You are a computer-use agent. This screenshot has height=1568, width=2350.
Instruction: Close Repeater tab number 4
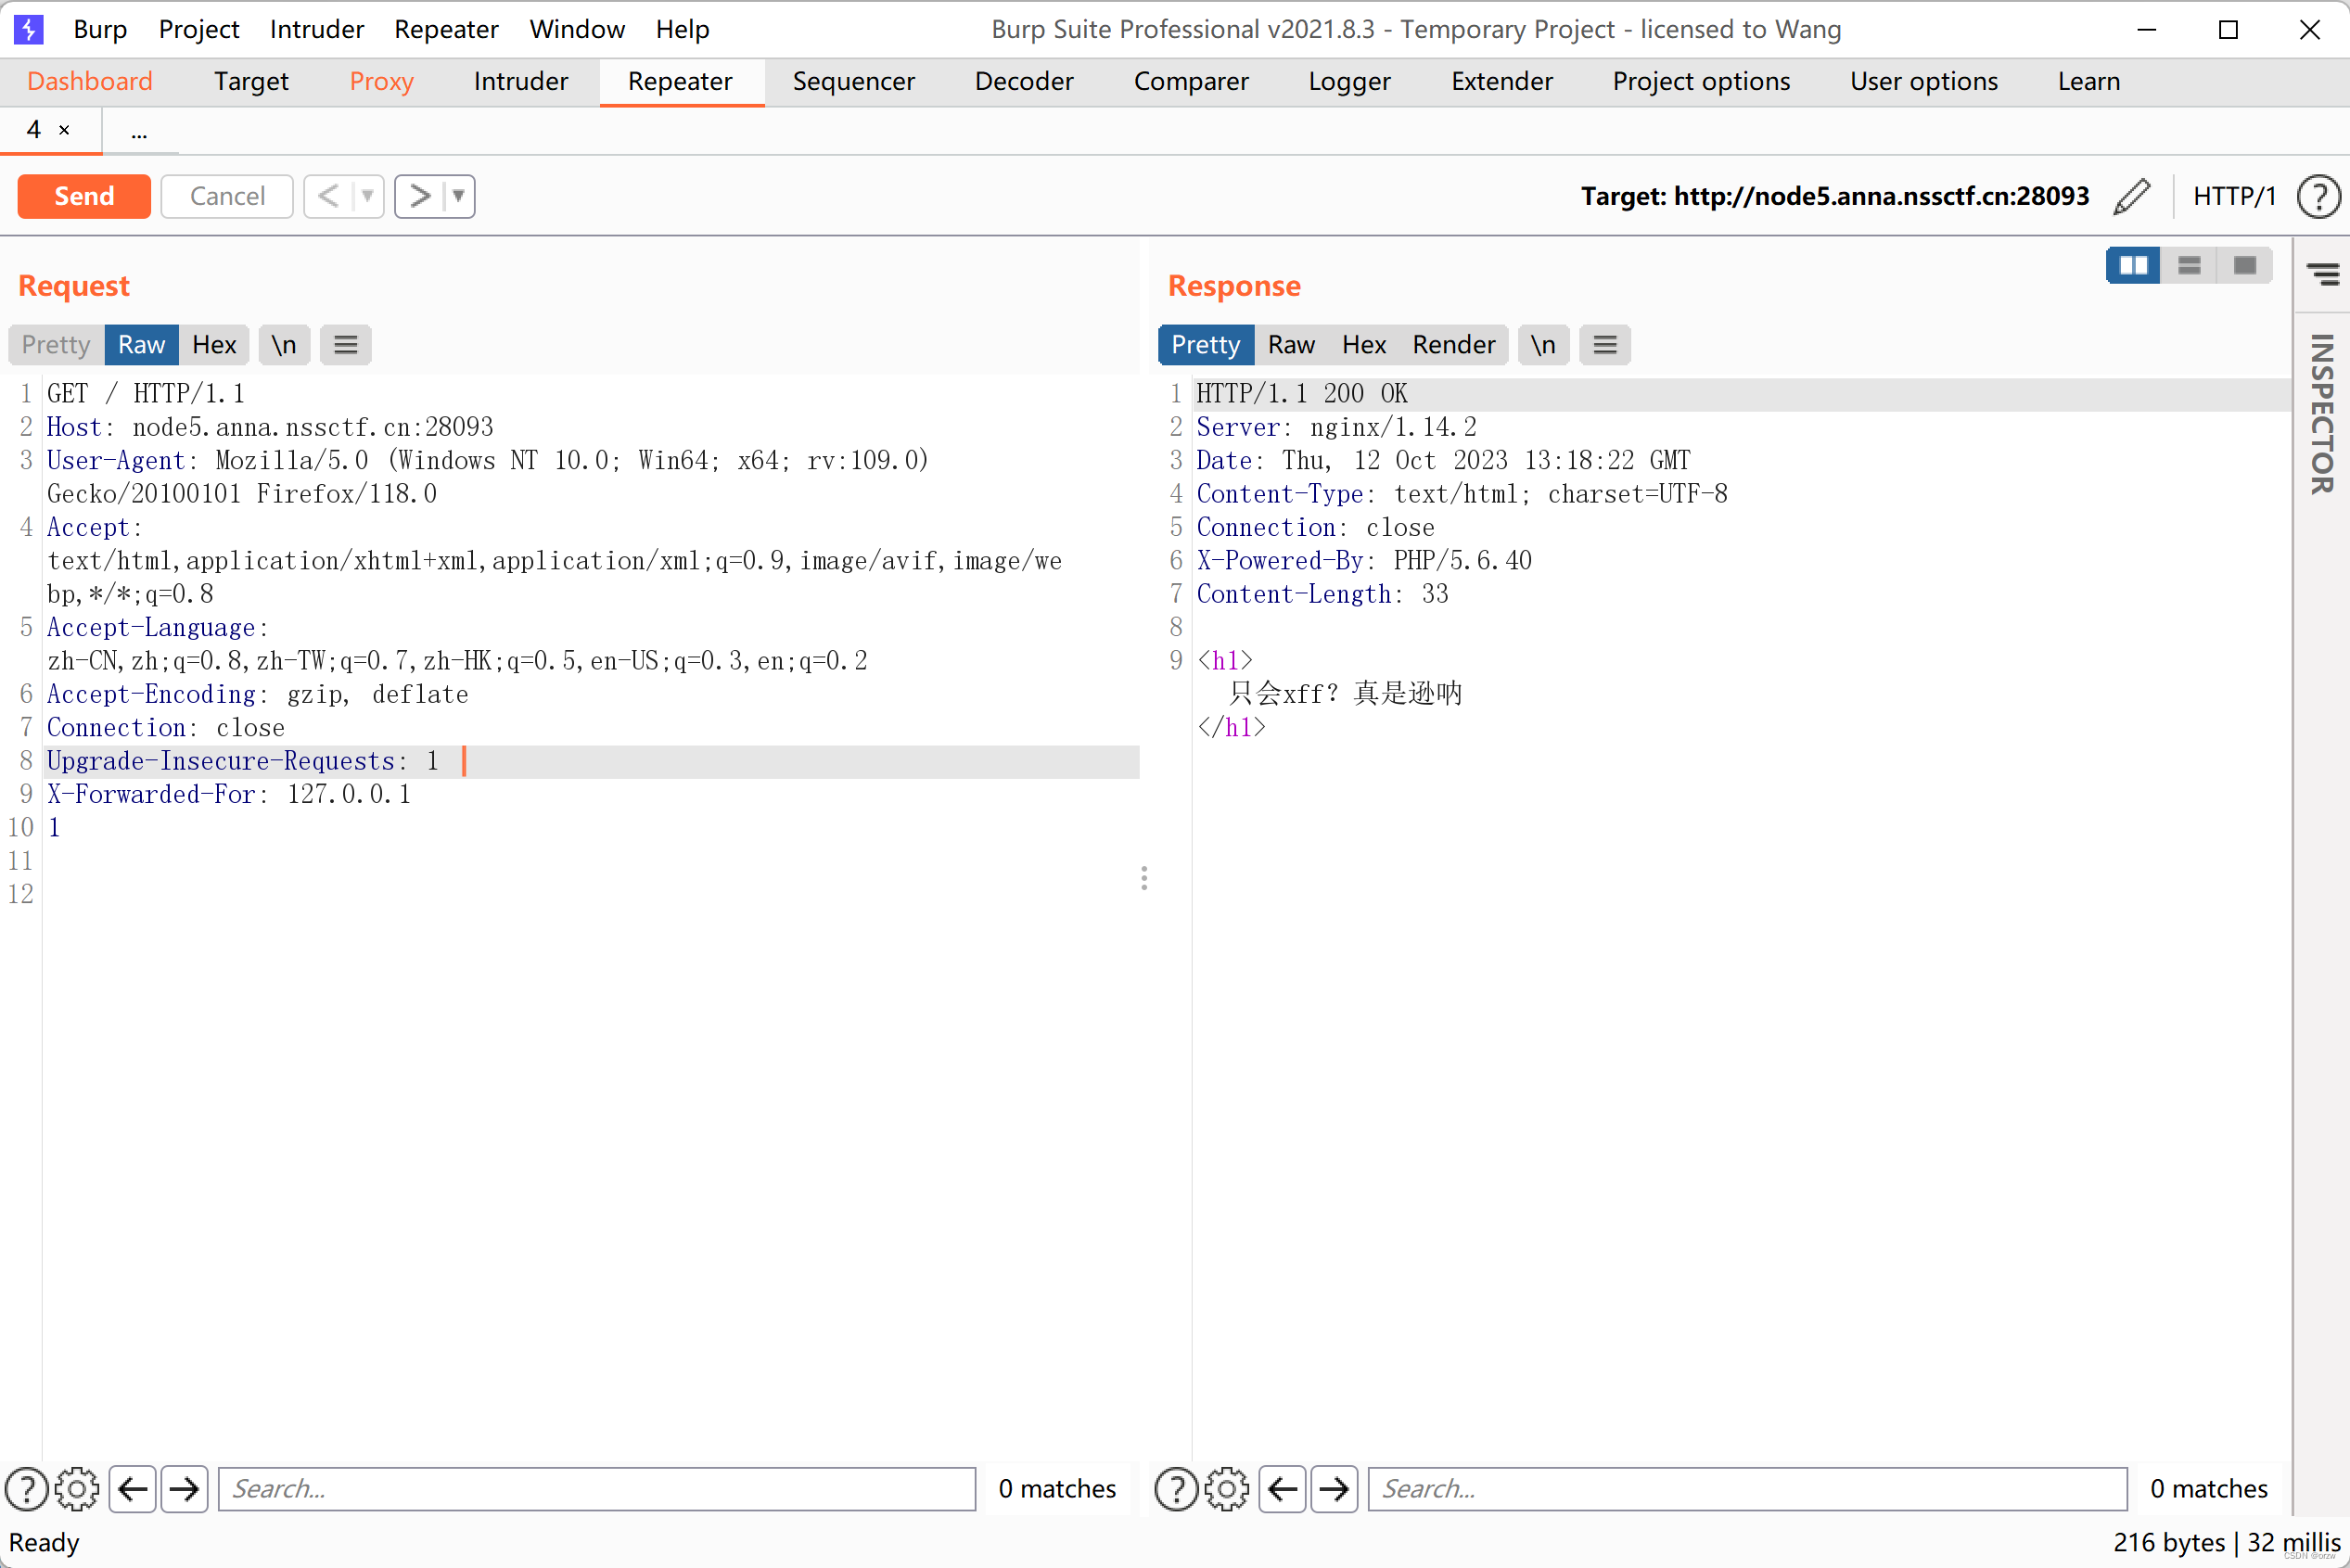point(64,130)
